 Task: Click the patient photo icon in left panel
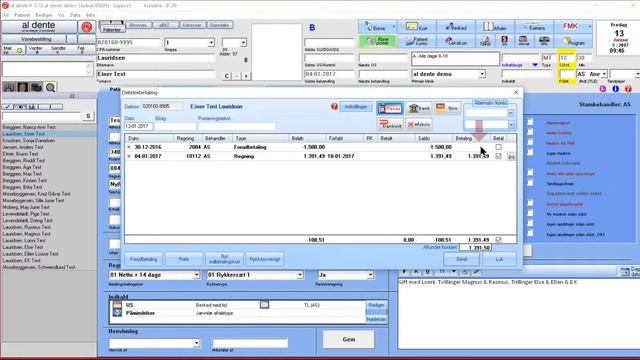point(23,87)
